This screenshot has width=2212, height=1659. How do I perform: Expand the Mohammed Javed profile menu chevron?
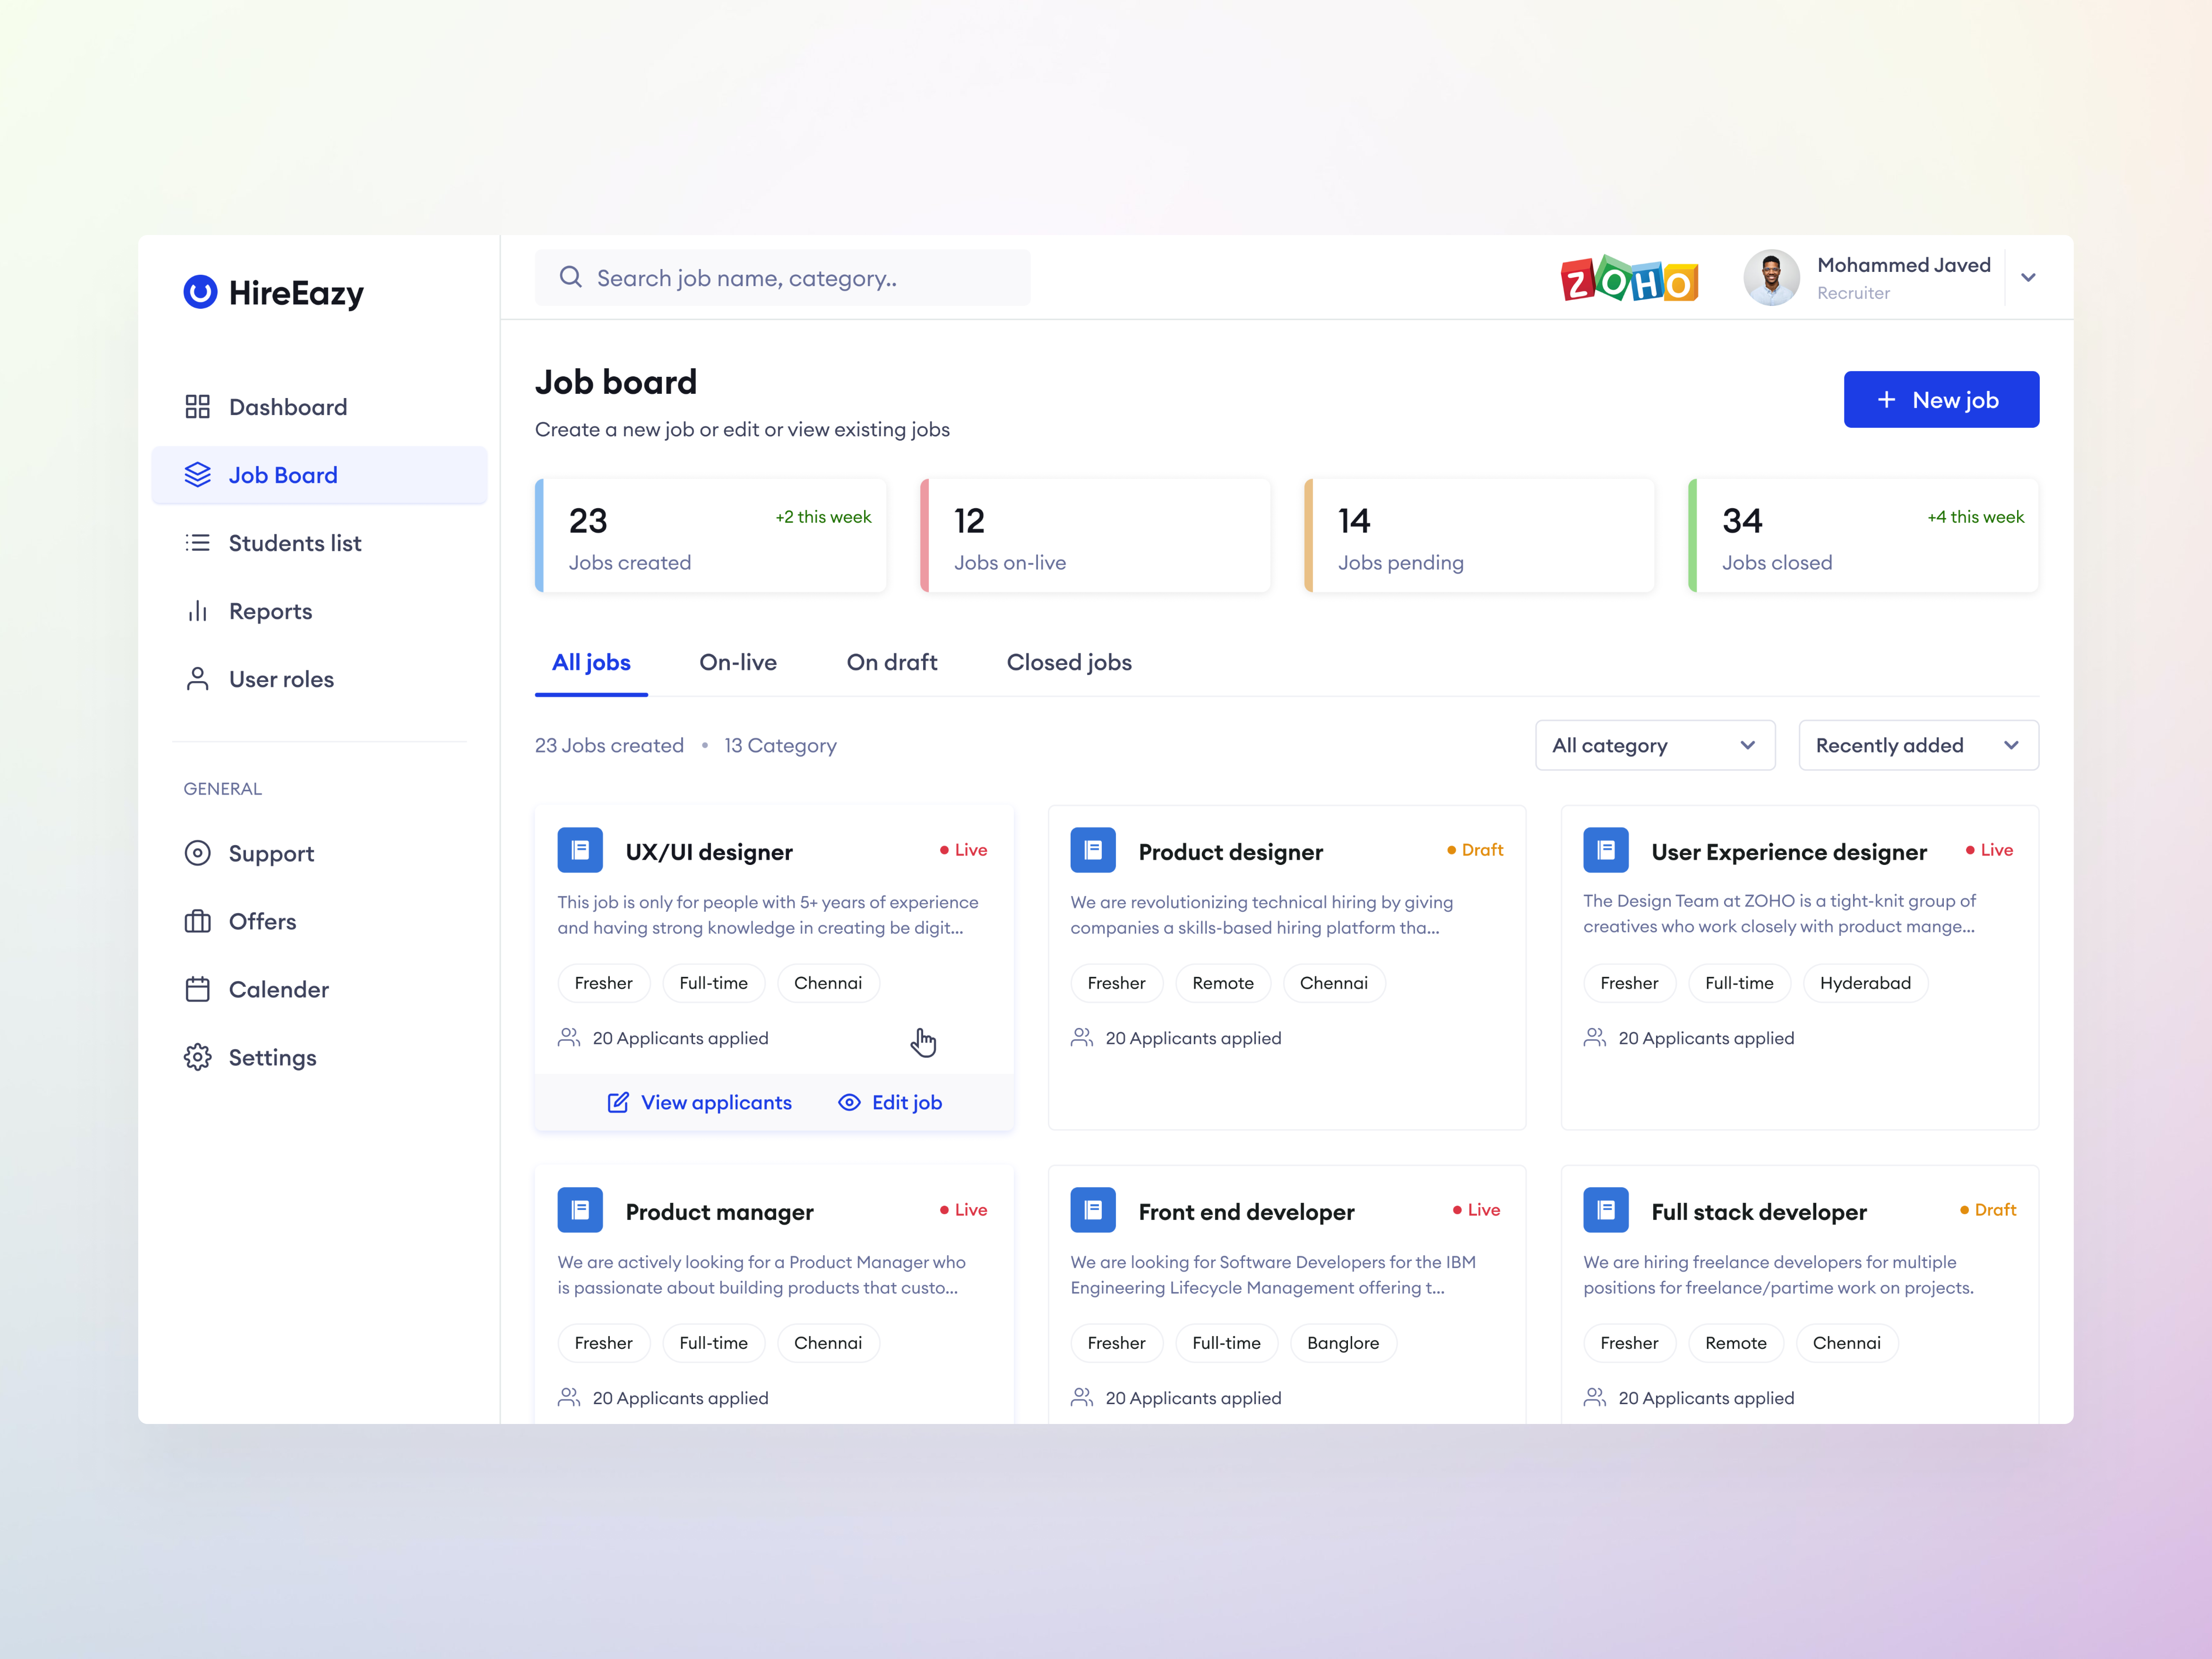(2028, 277)
